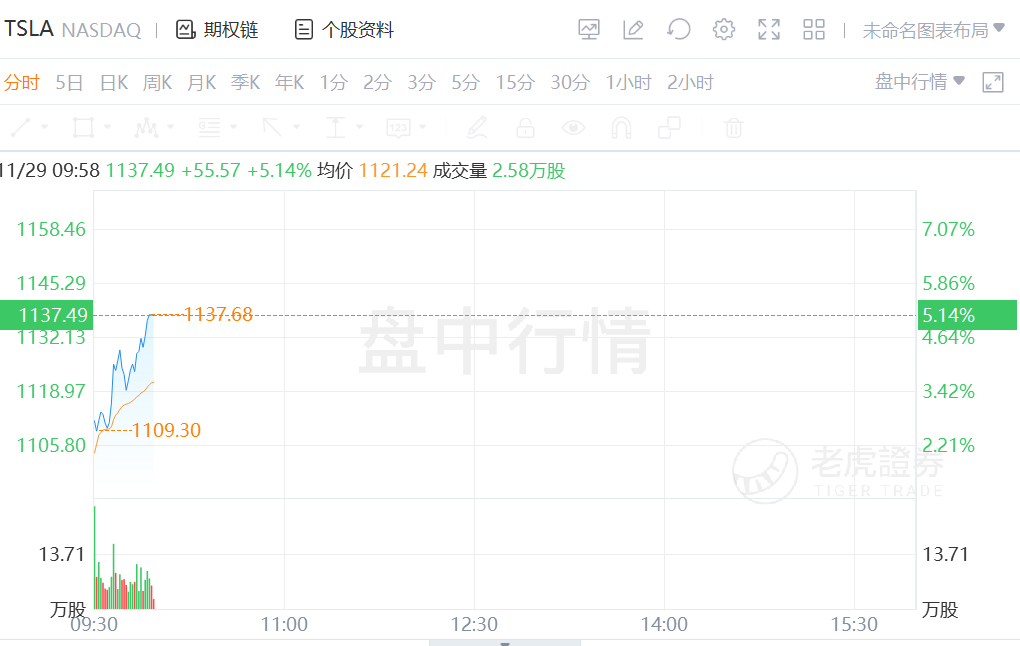Open 个股资料 stock profile
Screen dimensions: 1020x646
tap(344, 30)
